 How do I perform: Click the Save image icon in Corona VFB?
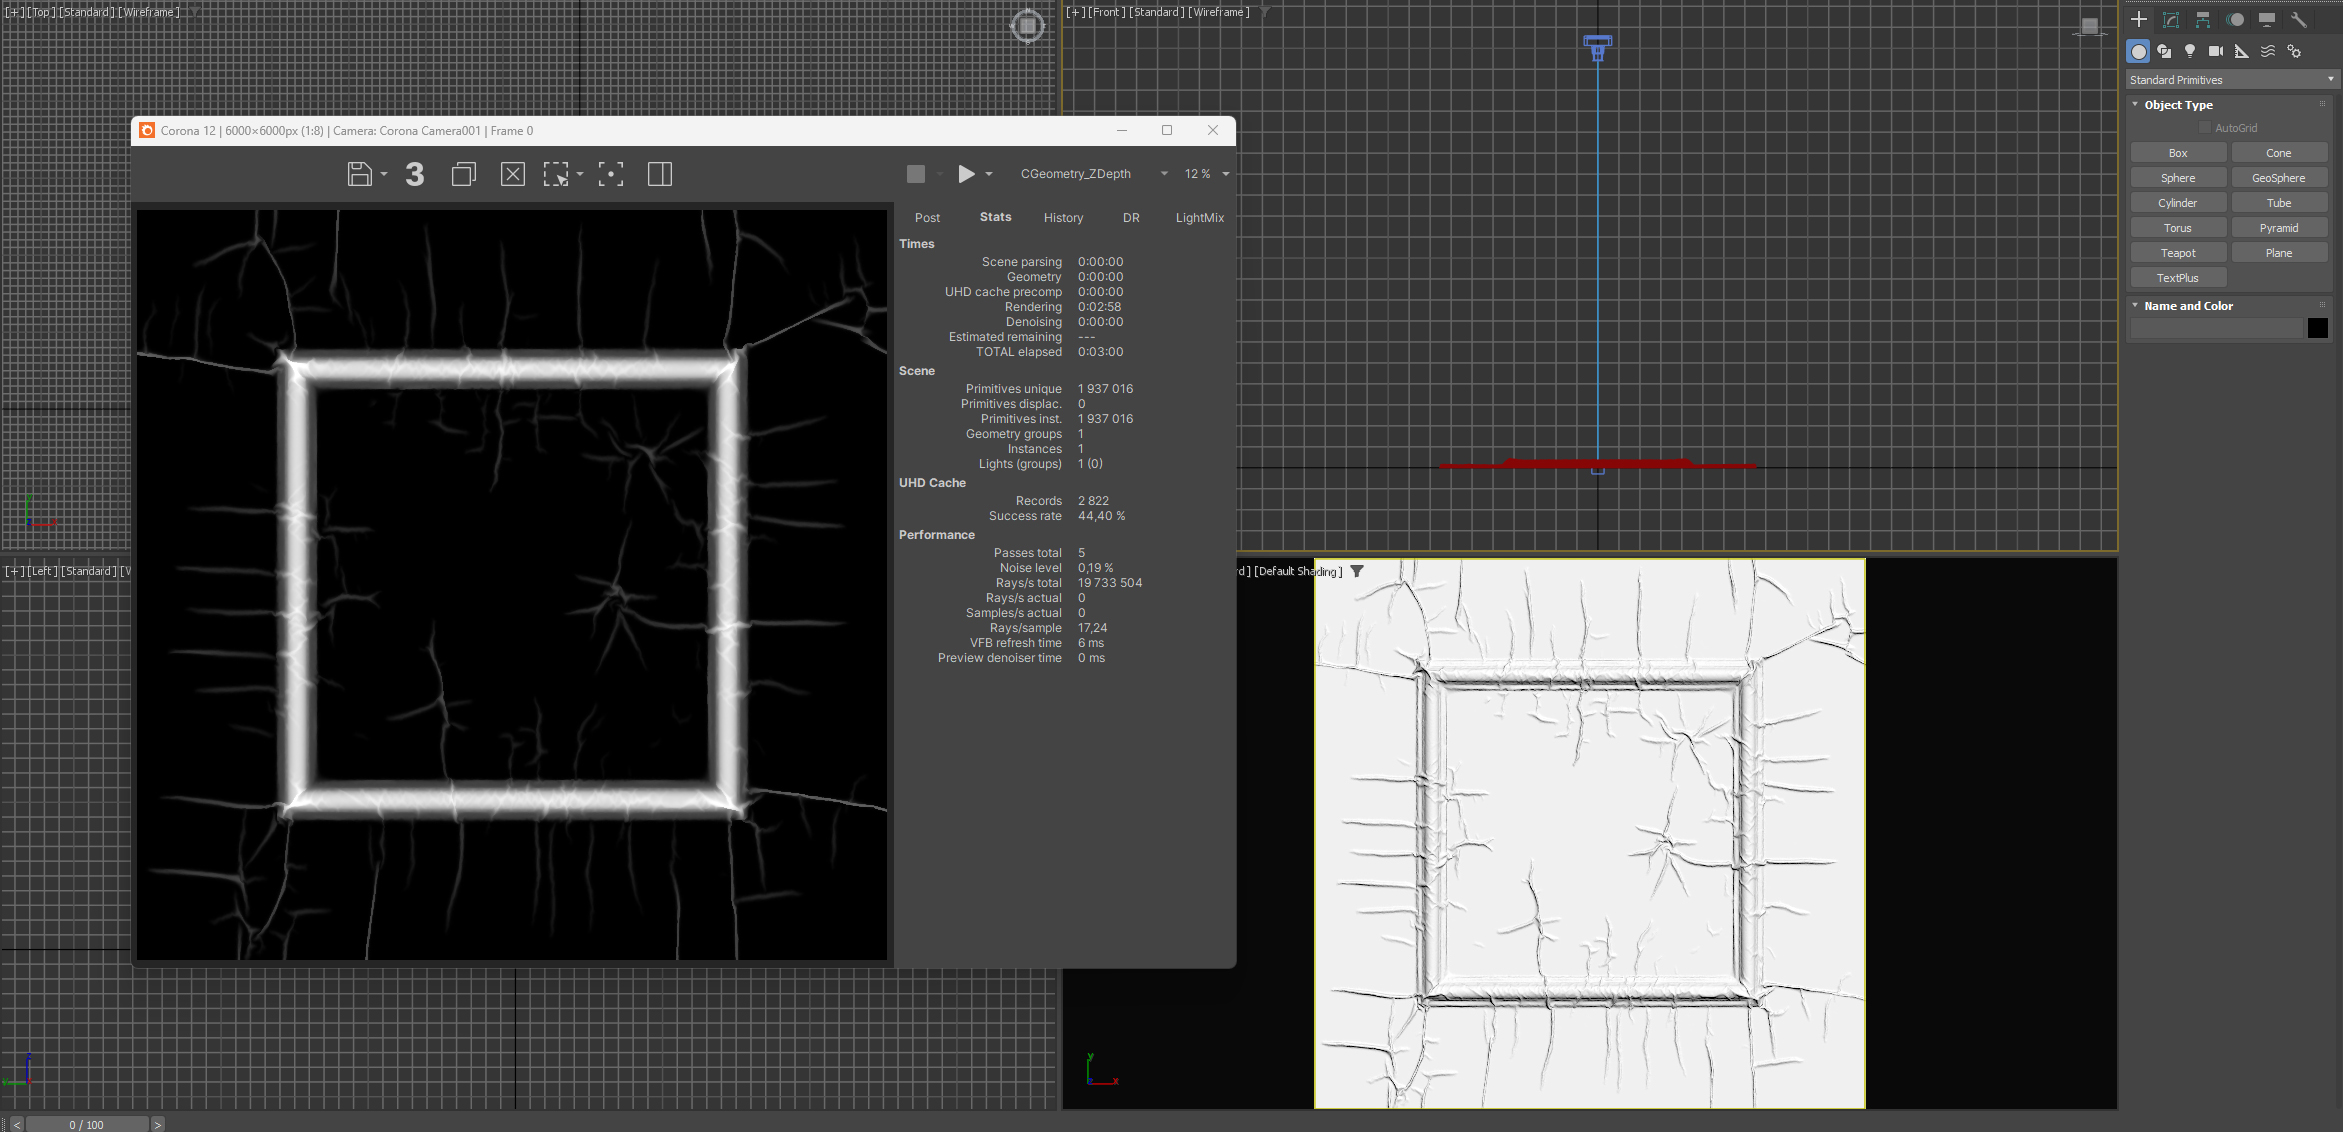(x=359, y=174)
